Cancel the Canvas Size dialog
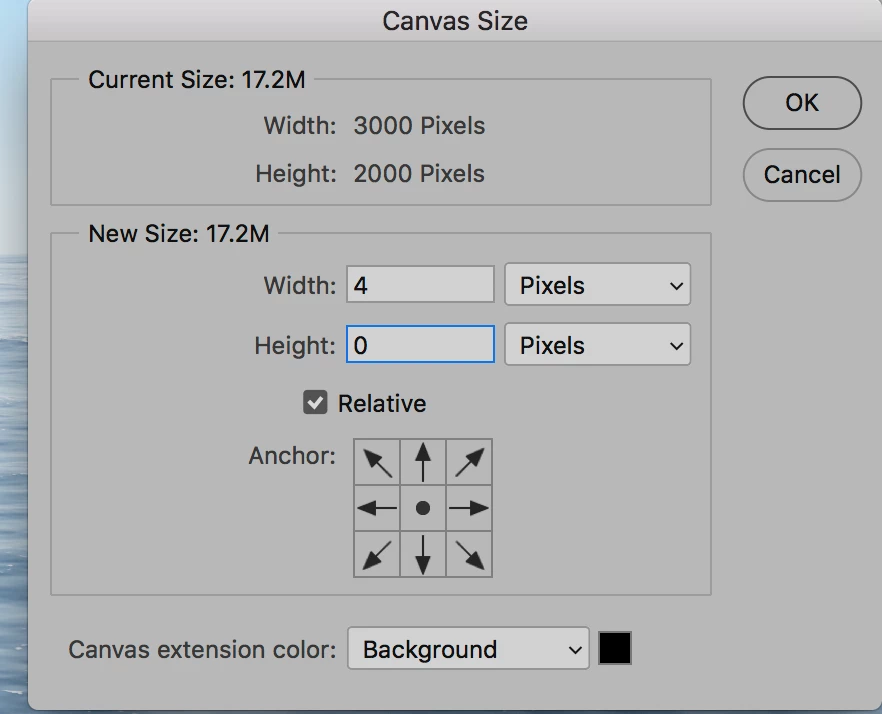The image size is (882, 714). click(802, 175)
